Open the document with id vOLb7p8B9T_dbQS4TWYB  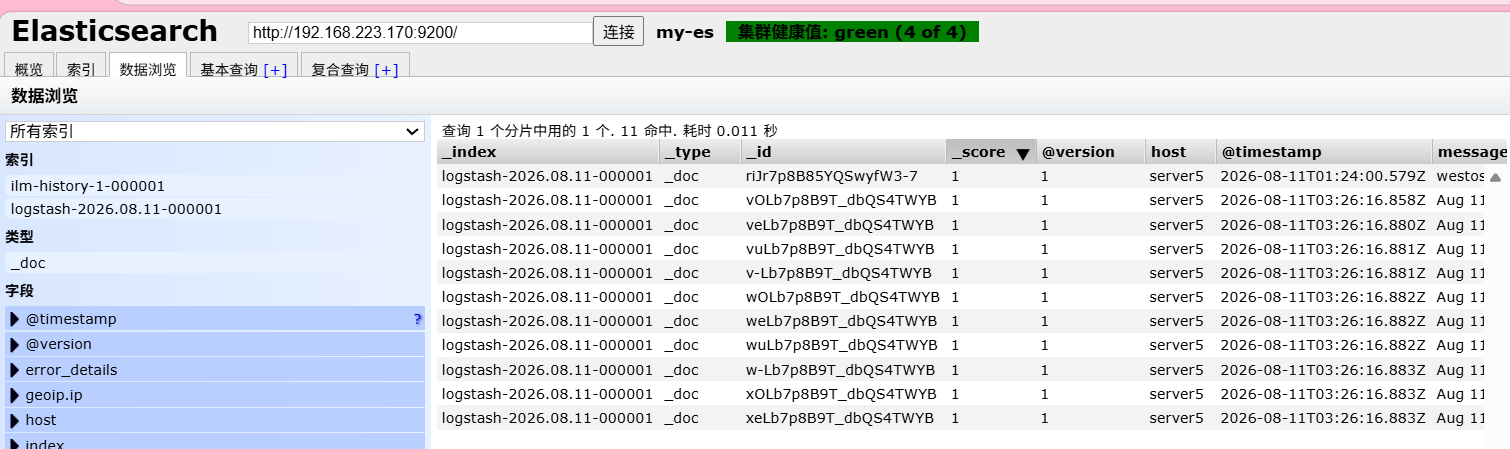coord(841,200)
